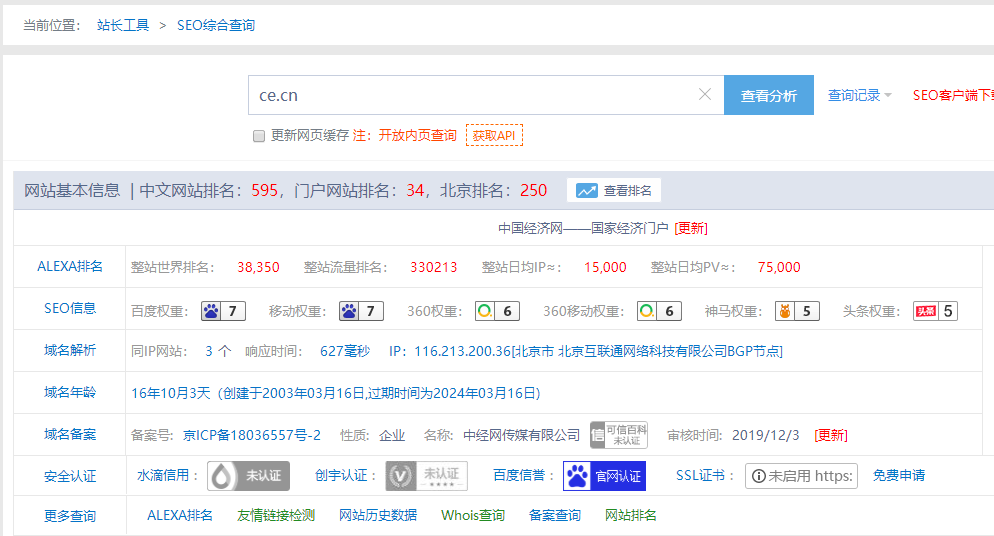Click 审核时间 date 2019/12/3

point(766,435)
